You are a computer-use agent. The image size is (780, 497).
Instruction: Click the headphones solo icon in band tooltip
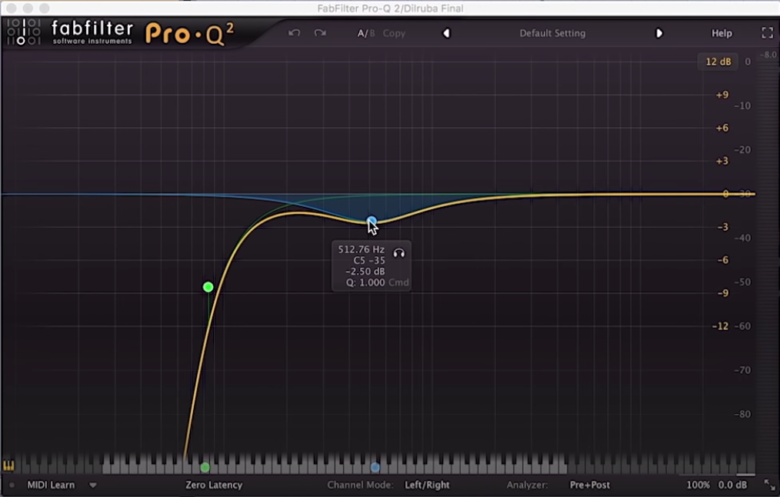399,253
